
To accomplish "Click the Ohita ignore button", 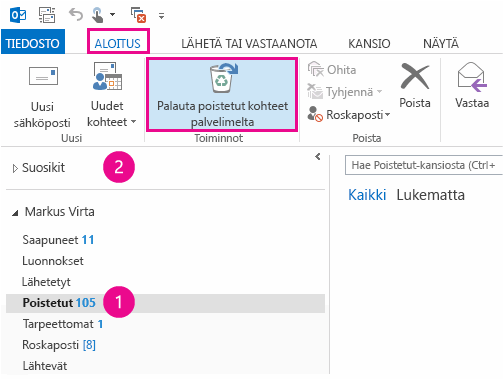I will tap(332, 70).
